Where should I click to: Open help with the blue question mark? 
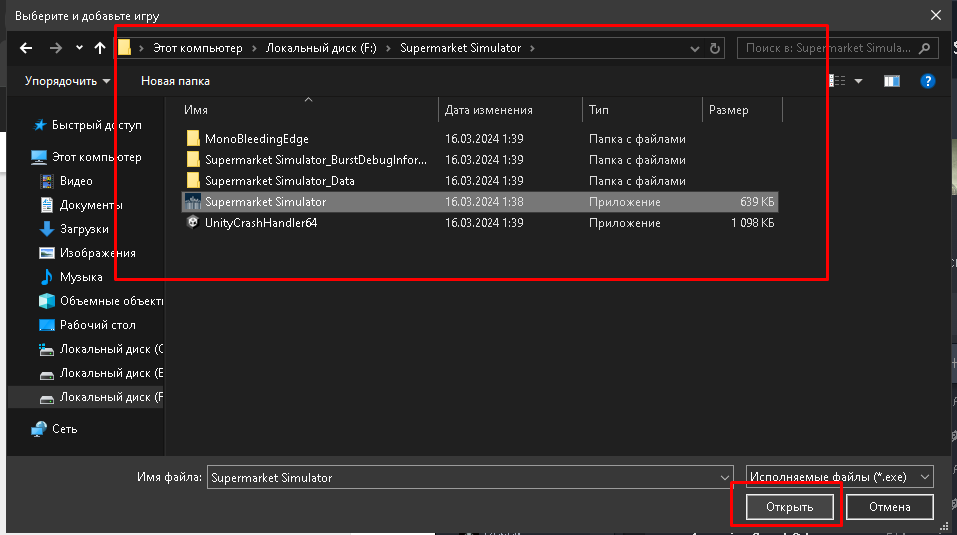click(x=928, y=81)
